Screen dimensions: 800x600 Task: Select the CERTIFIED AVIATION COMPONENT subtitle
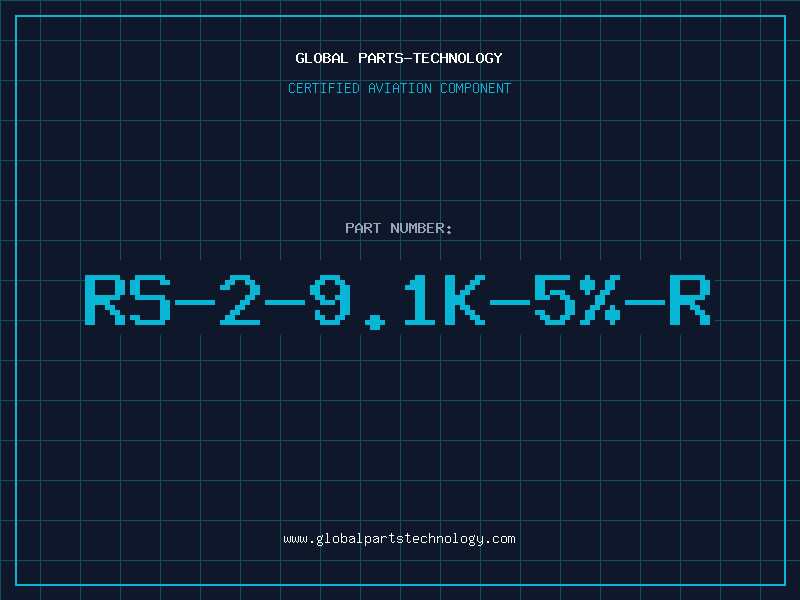tap(399, 88)
